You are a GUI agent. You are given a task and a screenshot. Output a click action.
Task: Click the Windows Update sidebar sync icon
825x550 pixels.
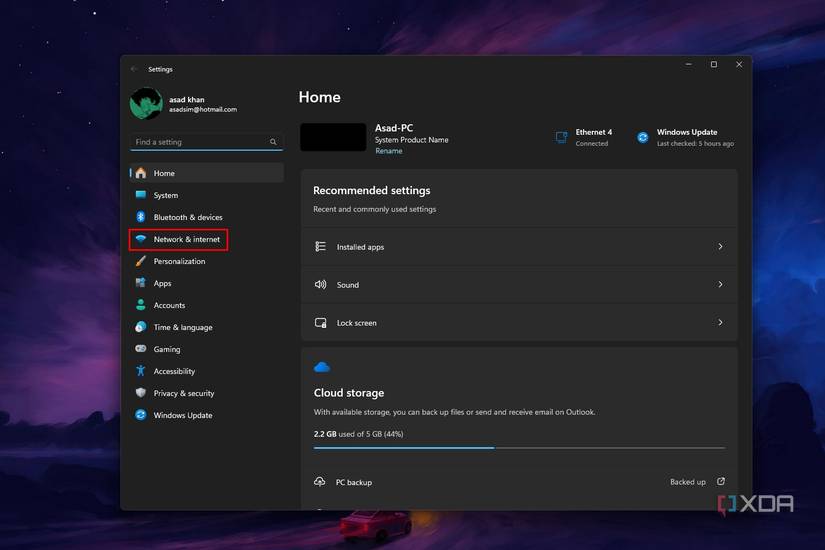pyautogui.click(x=140, y=415)
